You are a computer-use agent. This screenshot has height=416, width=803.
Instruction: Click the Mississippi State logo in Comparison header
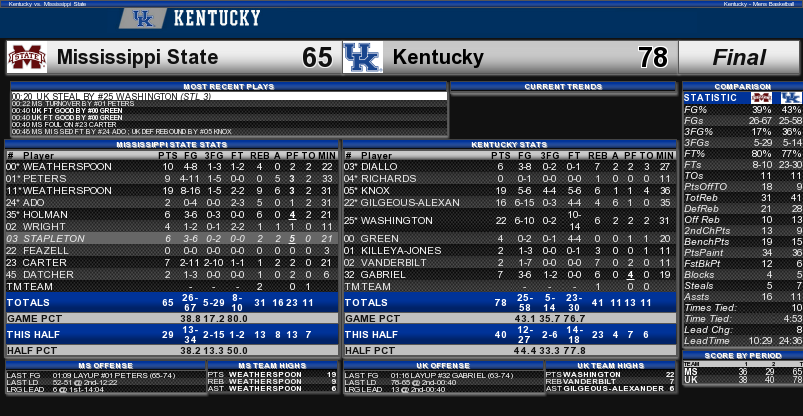pos(761,98)
